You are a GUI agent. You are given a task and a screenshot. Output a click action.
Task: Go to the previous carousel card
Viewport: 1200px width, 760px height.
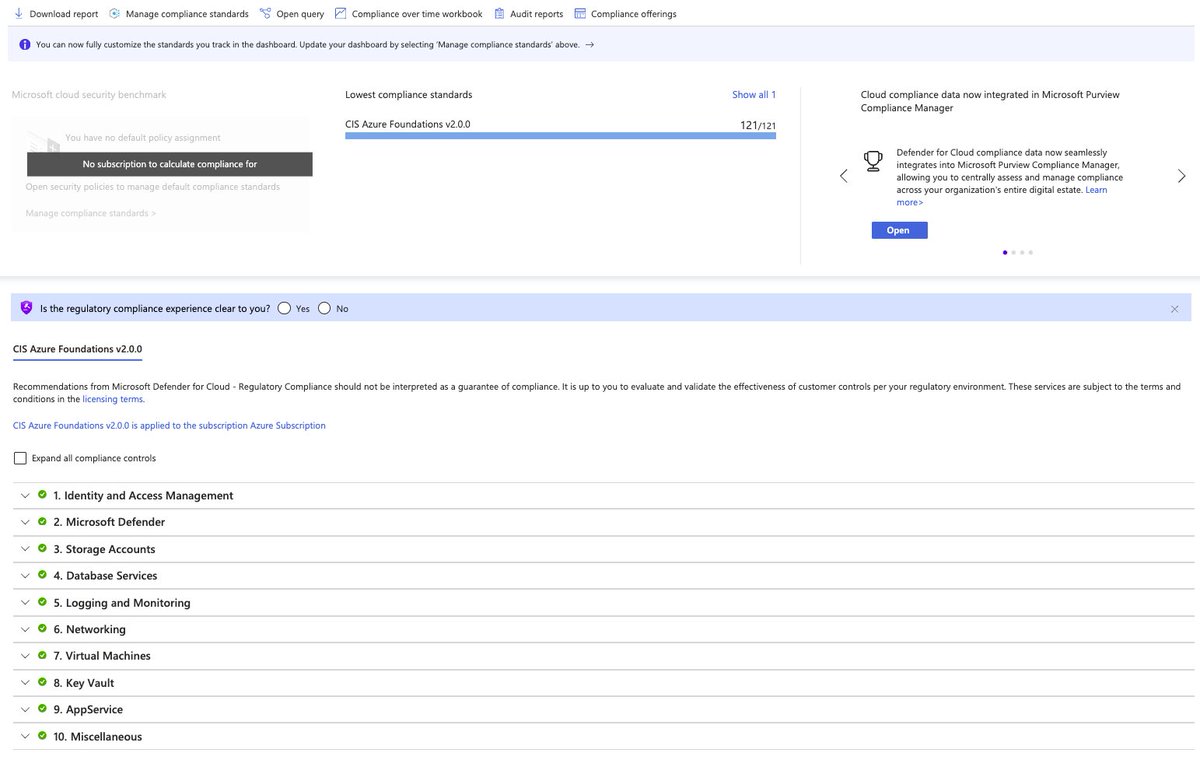(x=843, y=176)
